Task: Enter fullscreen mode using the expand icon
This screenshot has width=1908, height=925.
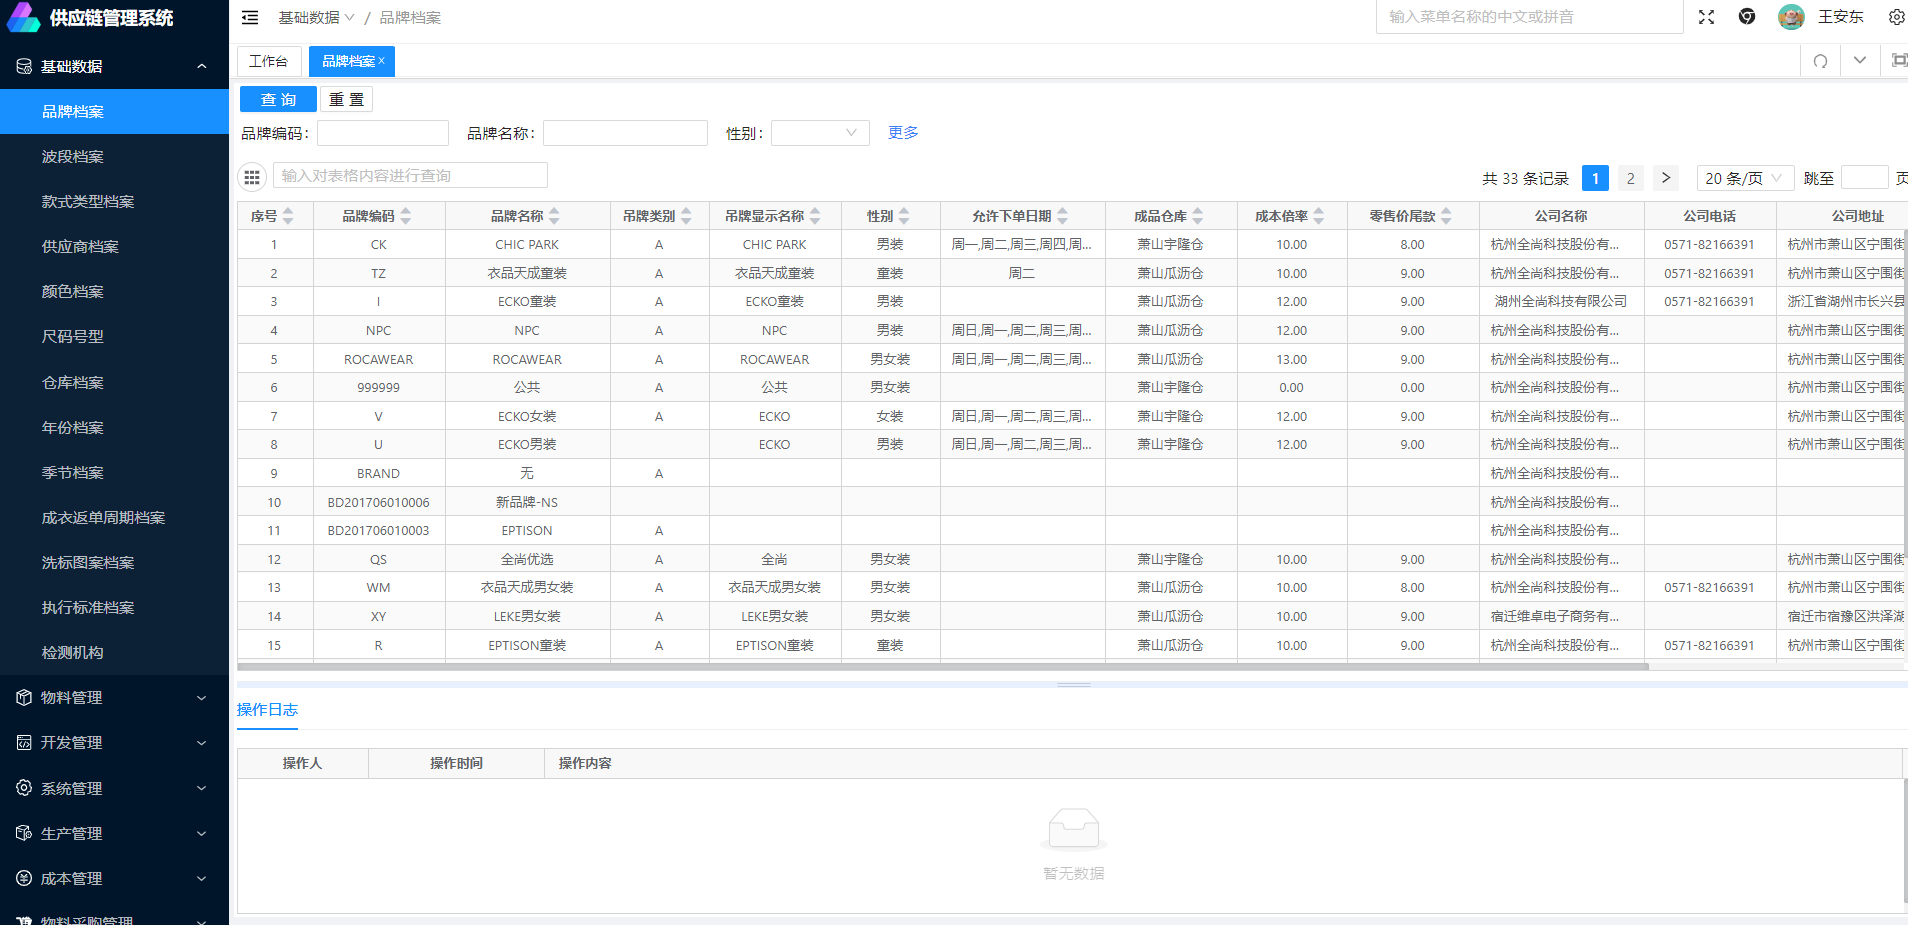Action: click(1706, 17)
